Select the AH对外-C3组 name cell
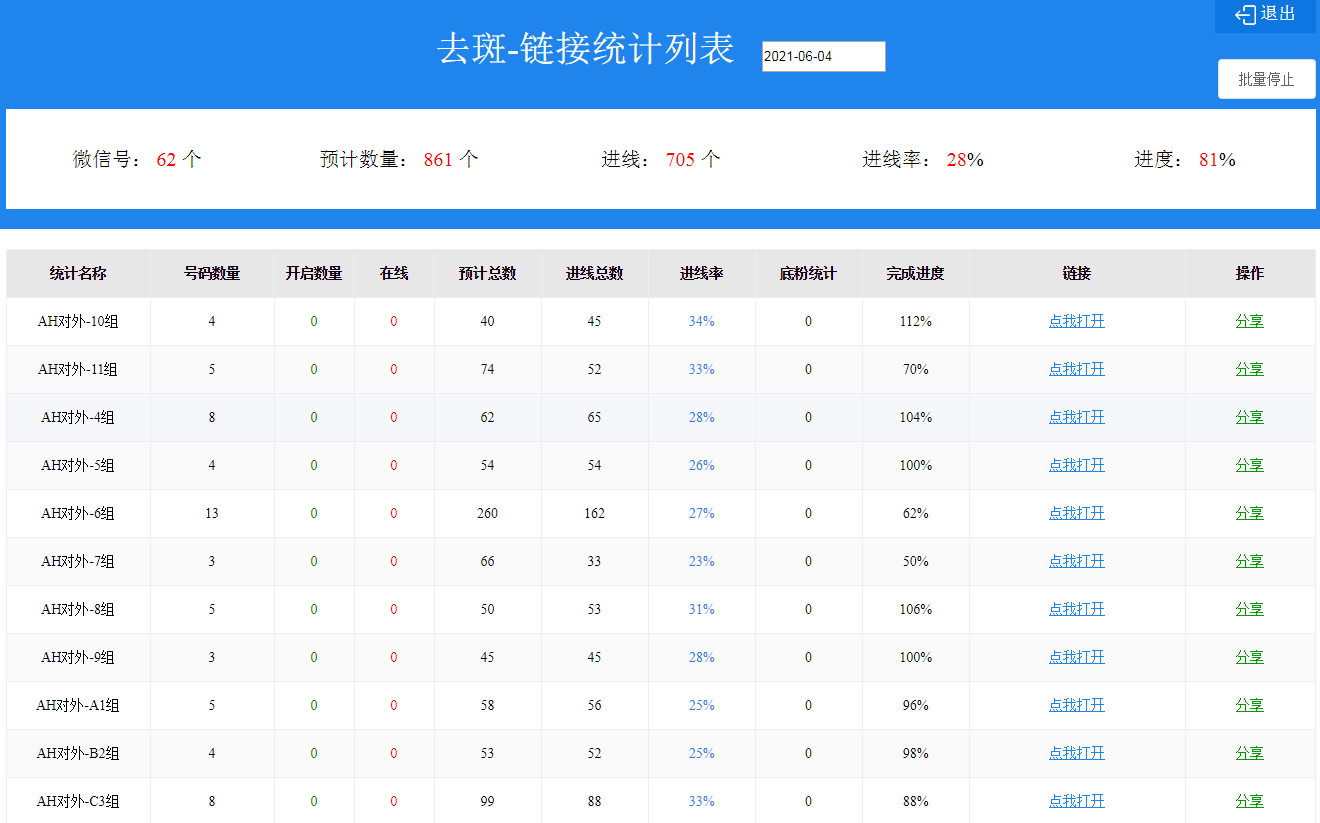This screenshot has height=823, width=1320. coord(78,801)
